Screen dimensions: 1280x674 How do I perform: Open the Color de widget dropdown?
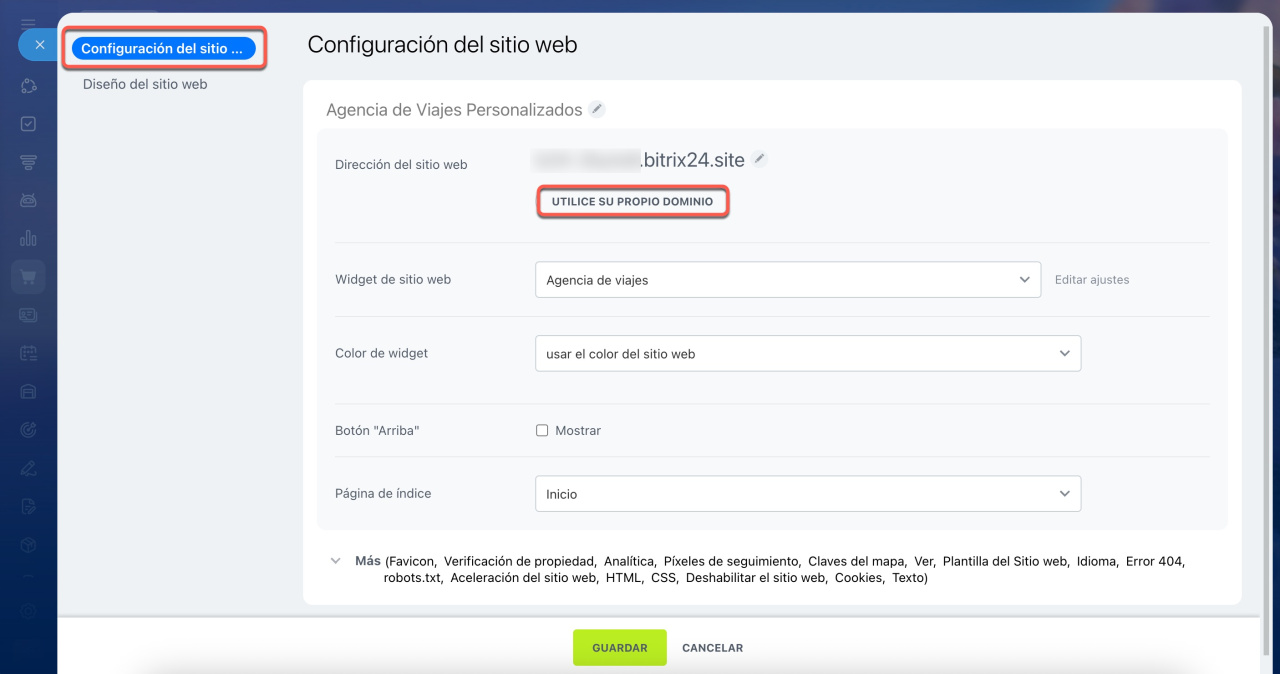point(808,354)
